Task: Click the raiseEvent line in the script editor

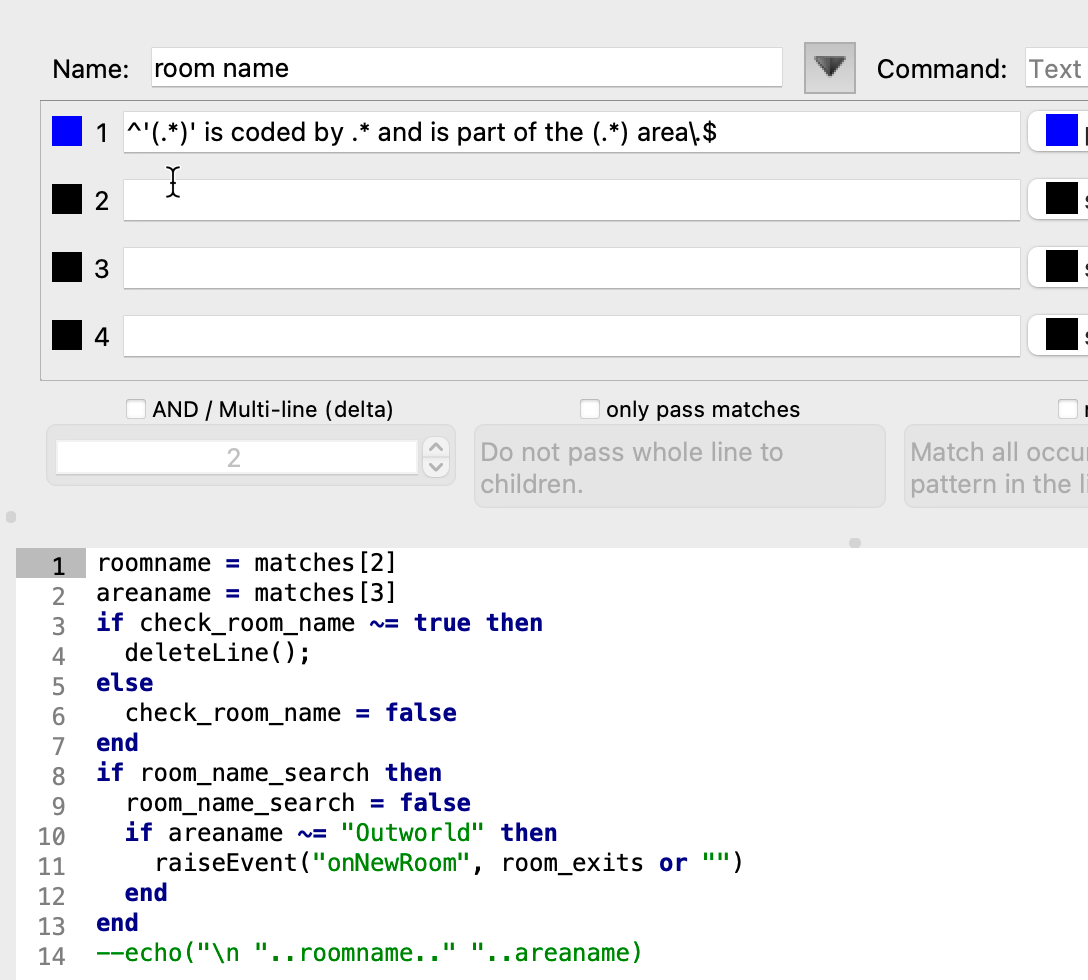Action: (450, 863)
